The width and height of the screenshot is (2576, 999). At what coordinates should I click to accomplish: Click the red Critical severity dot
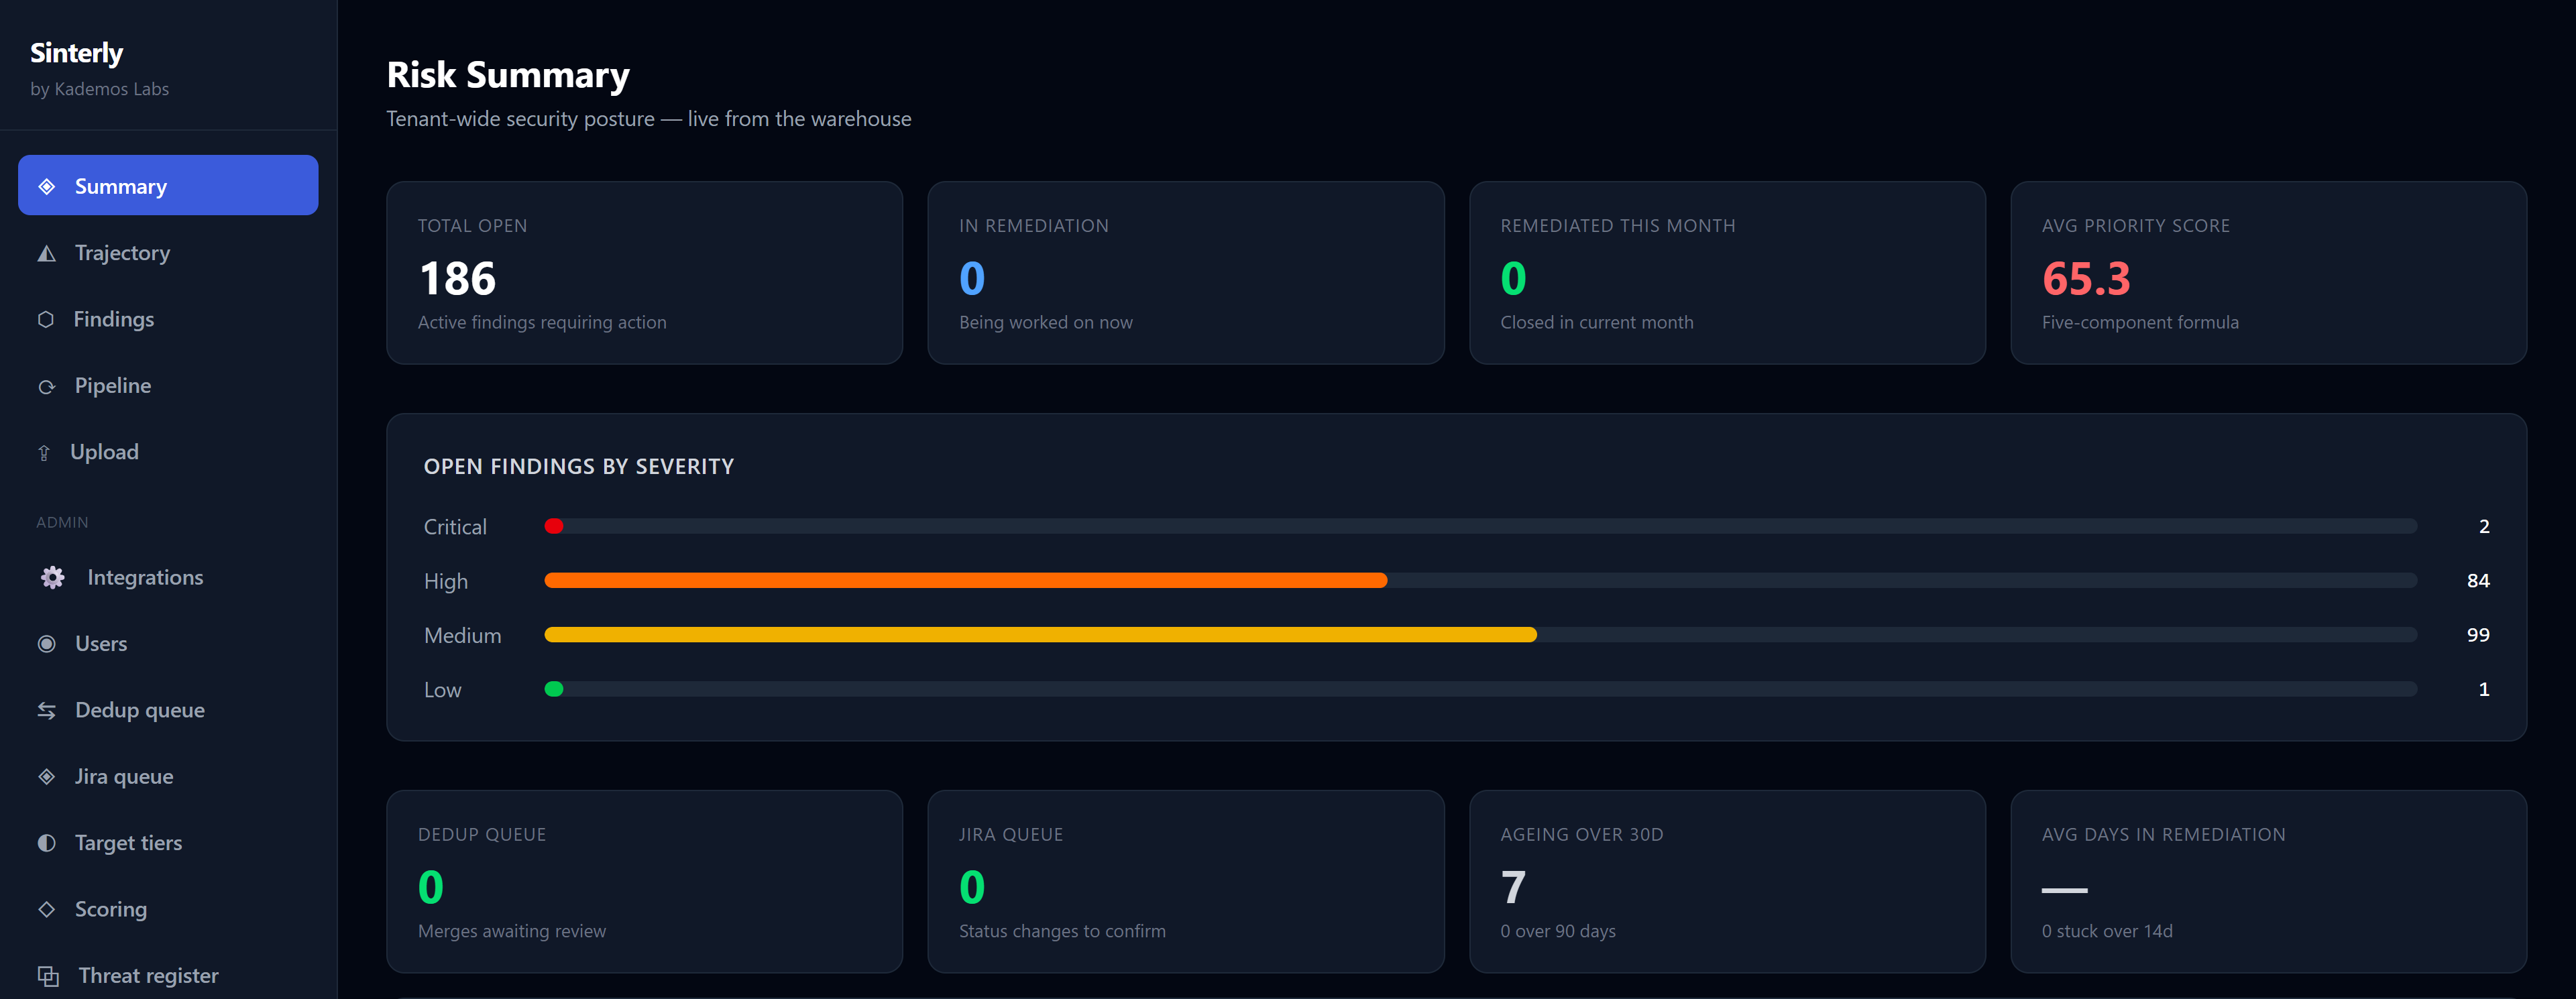coord(554,526)
